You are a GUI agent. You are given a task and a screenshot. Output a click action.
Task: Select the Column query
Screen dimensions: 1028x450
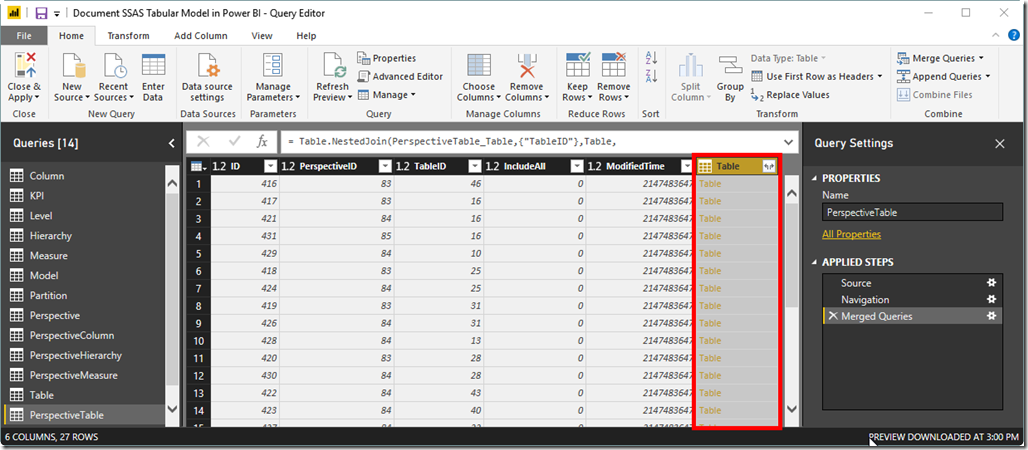coord(84,176)
